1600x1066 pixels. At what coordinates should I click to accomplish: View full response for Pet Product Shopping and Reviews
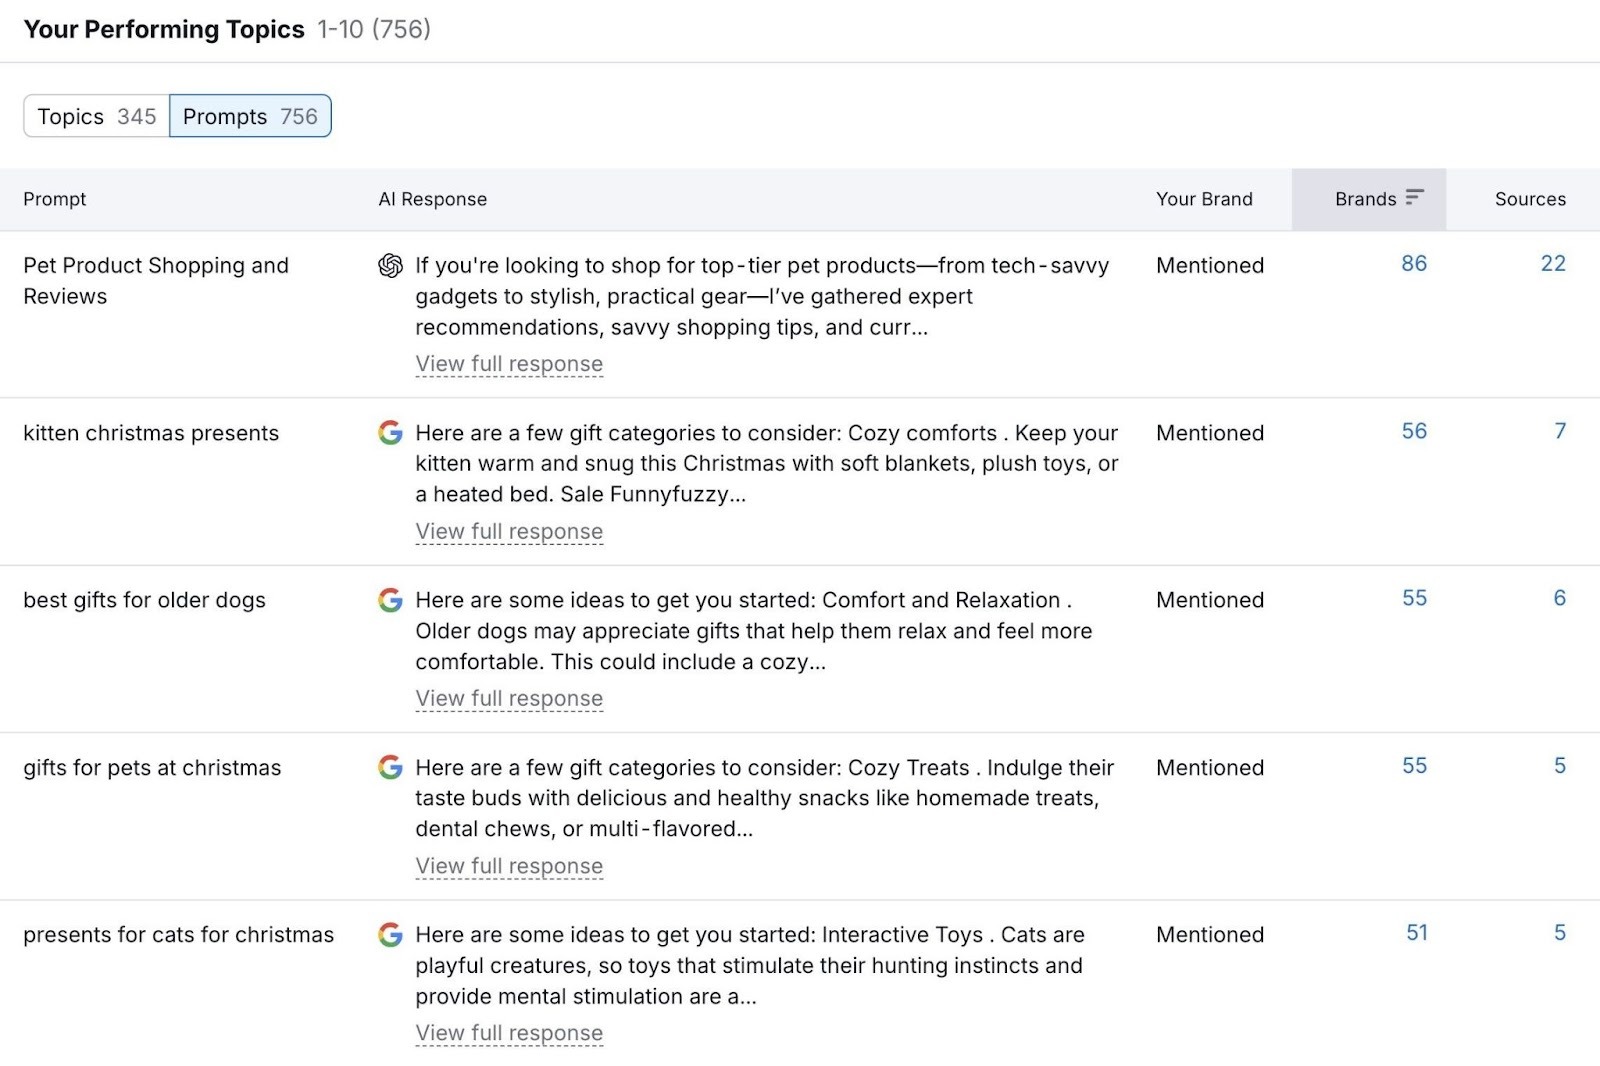coord(509,364)
